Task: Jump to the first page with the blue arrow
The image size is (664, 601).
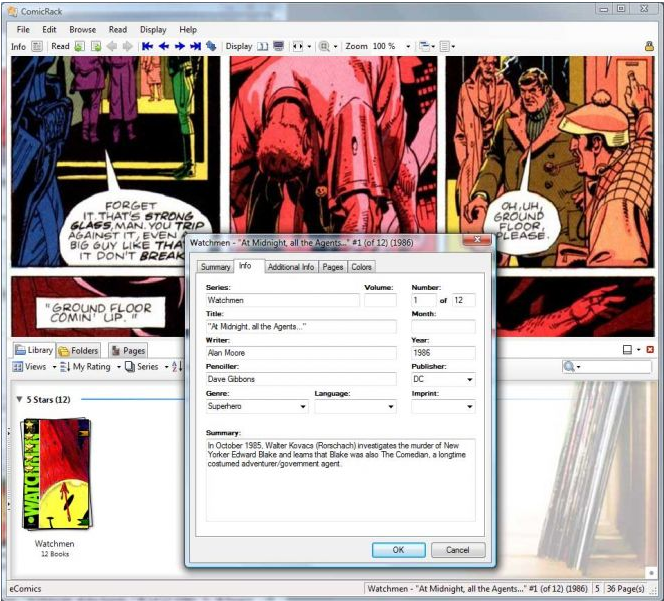Action: (147, 46)
